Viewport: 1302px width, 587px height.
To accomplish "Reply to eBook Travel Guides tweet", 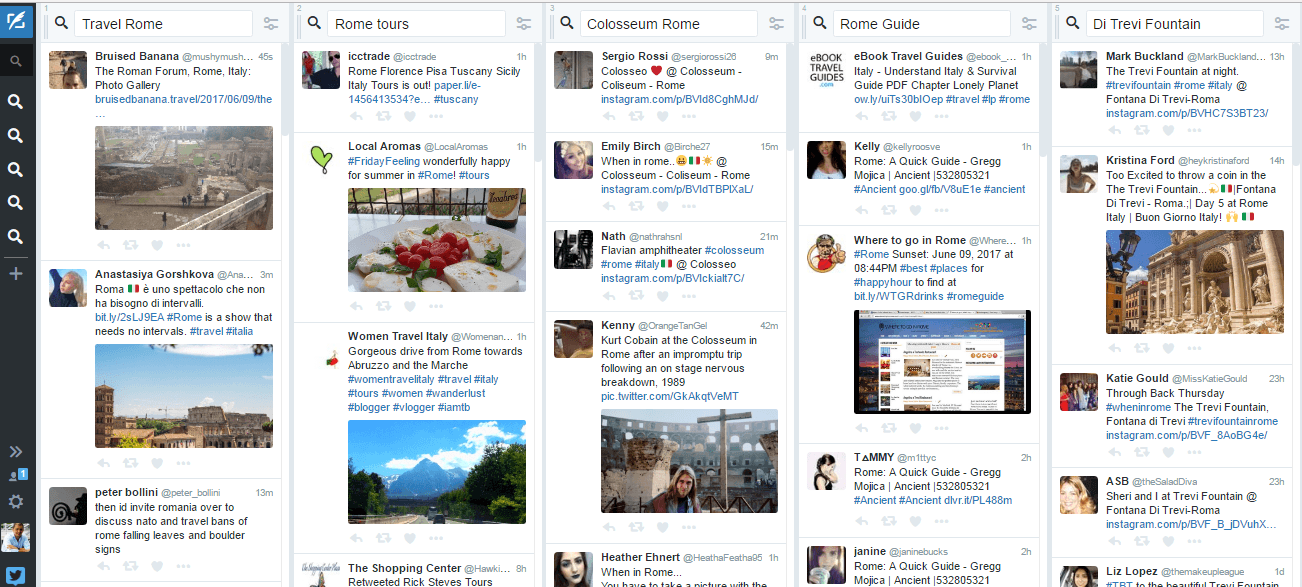I will (x=862, y=117).
